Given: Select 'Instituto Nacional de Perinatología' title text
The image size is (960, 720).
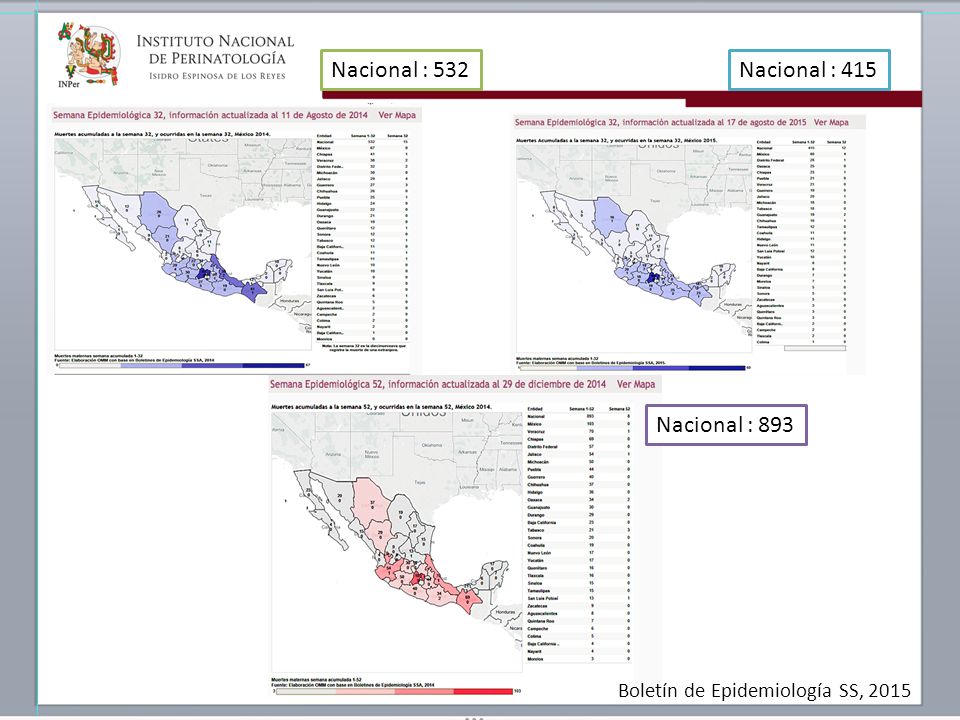Looking at the screenshot, I should click(215, 50).
